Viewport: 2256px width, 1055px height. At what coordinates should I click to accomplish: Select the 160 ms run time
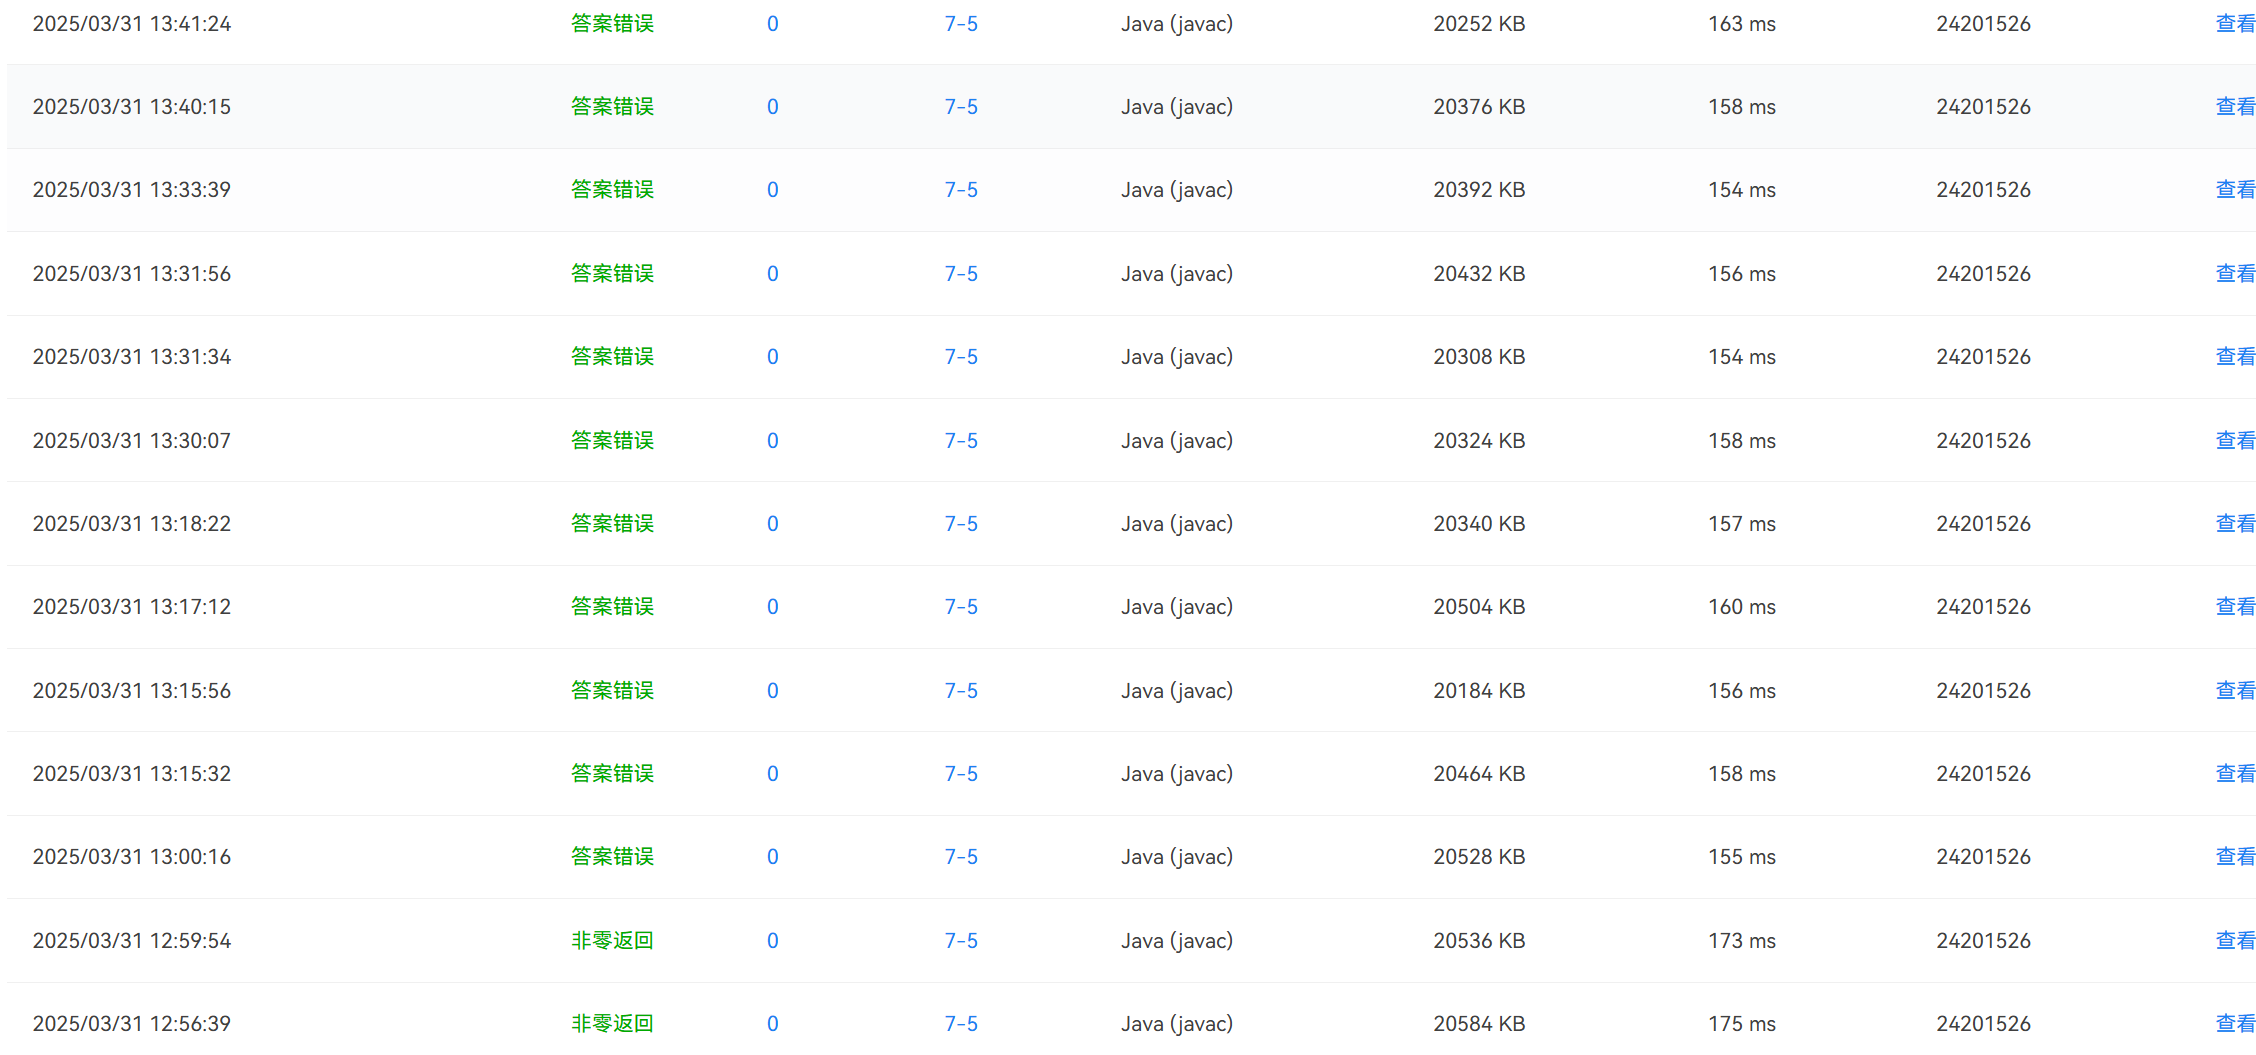tap(1742, 607)
